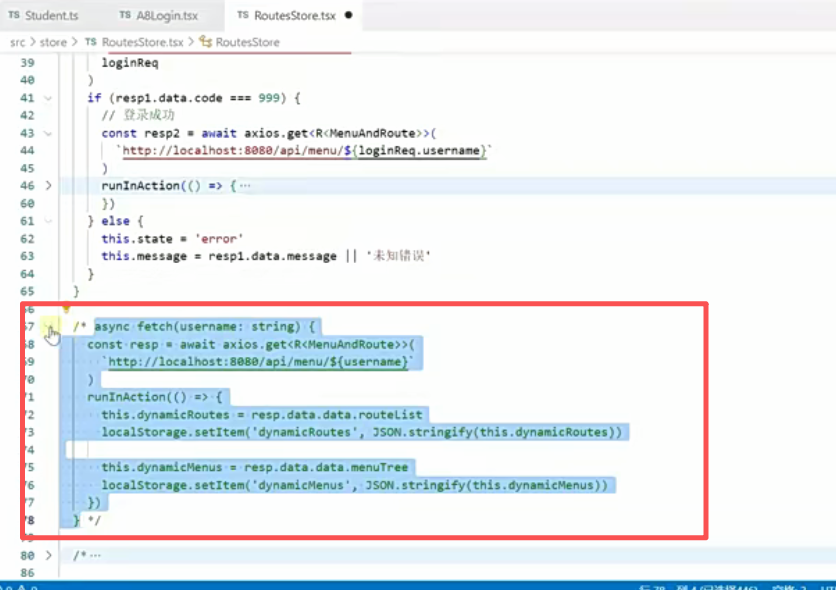Expand the folded comment at line 80
This screenshot has width=836, height=590.
point(48,555)
